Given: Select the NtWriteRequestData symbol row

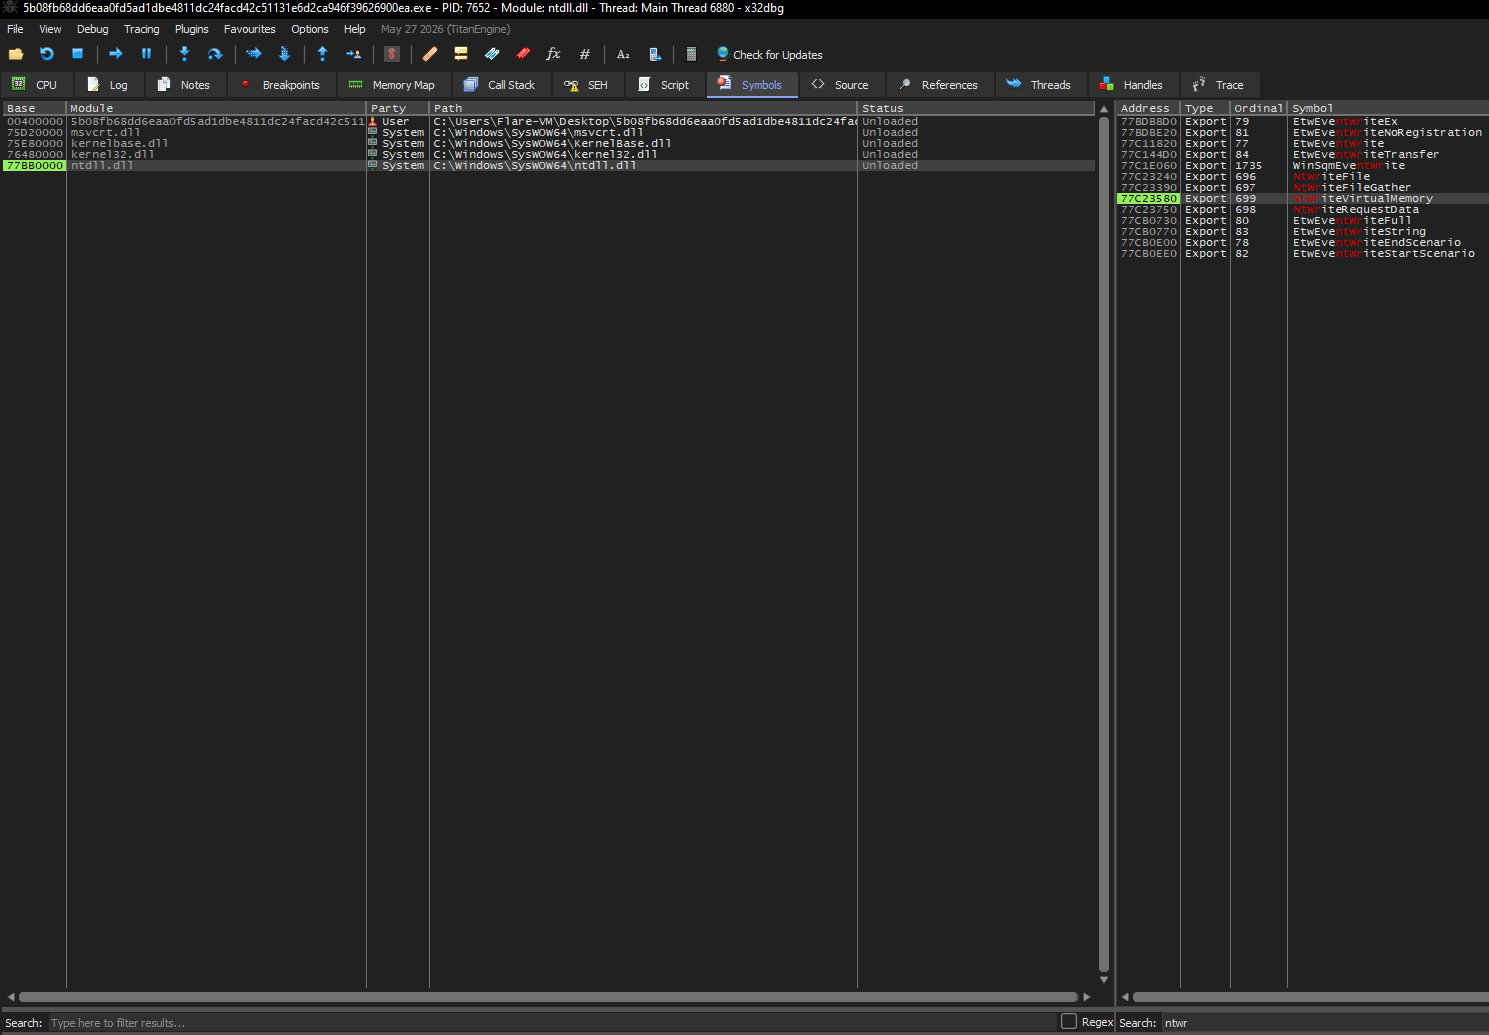Looking at the screenshot, I should 1302,209.
